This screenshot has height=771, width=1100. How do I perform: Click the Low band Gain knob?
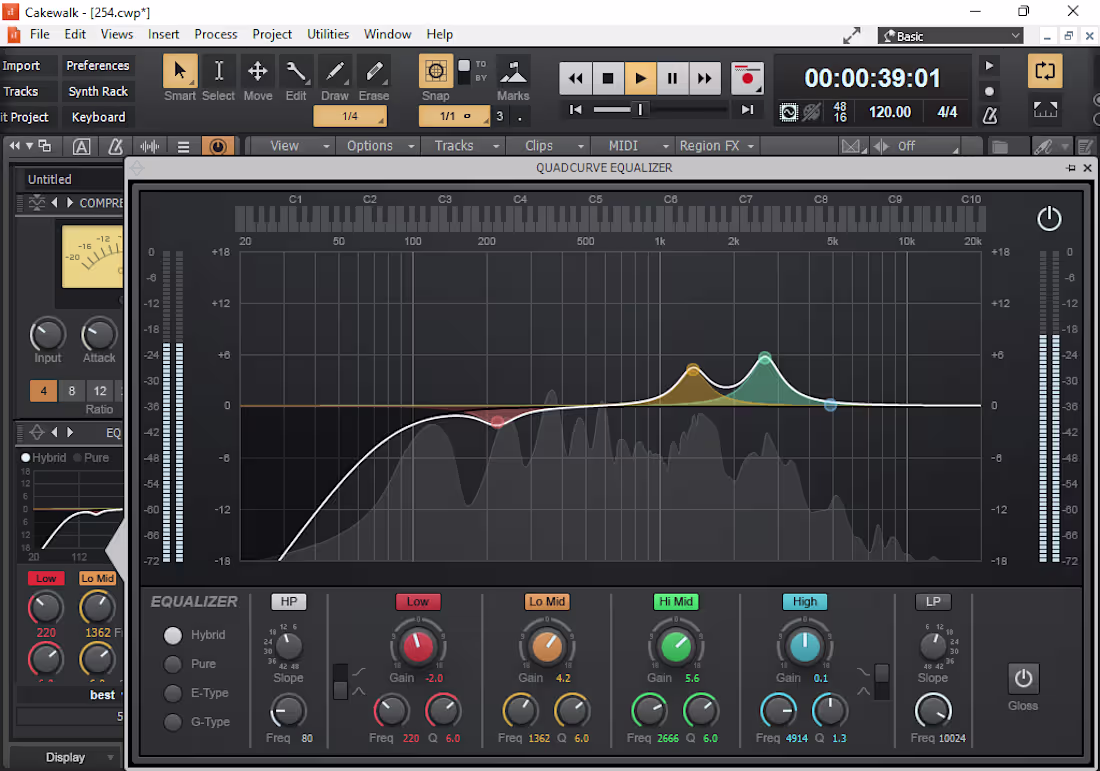[x=417, y=646]
